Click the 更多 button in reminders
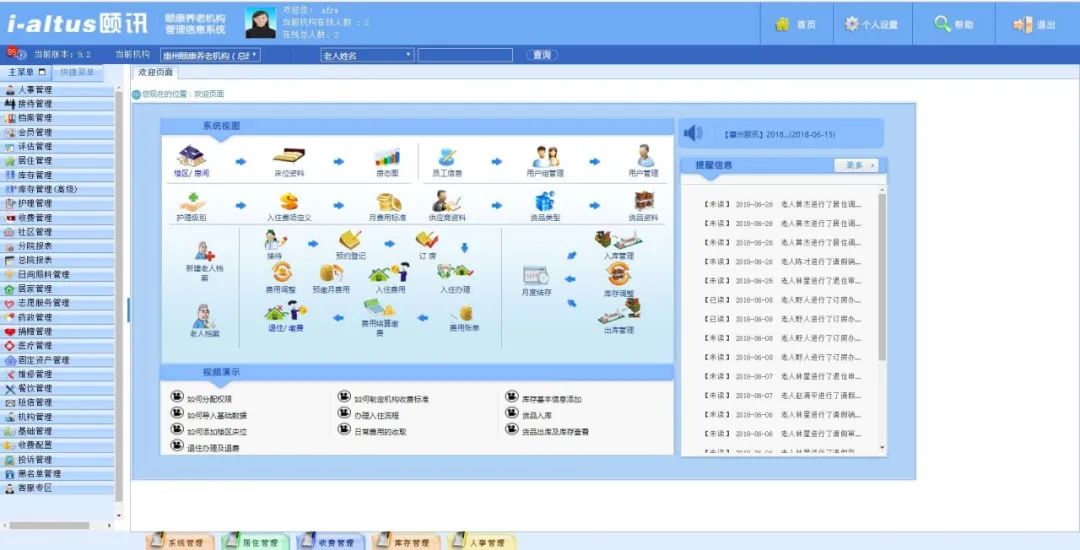1080x550 pixels. pyautogui.click(x=857, y=165)
